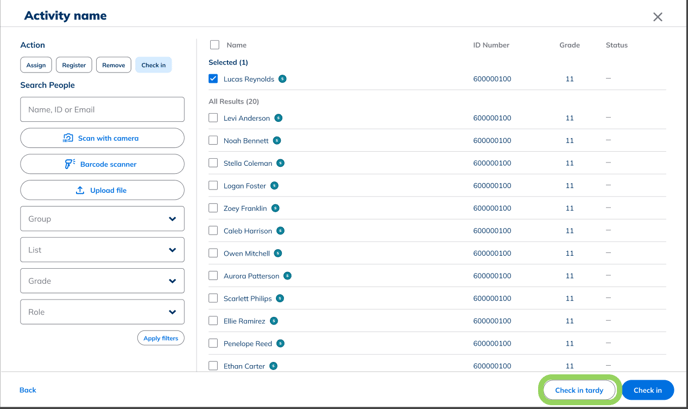Check the box for Levi Anderson
The image size is (688, 409).
[x=213, y=118]
